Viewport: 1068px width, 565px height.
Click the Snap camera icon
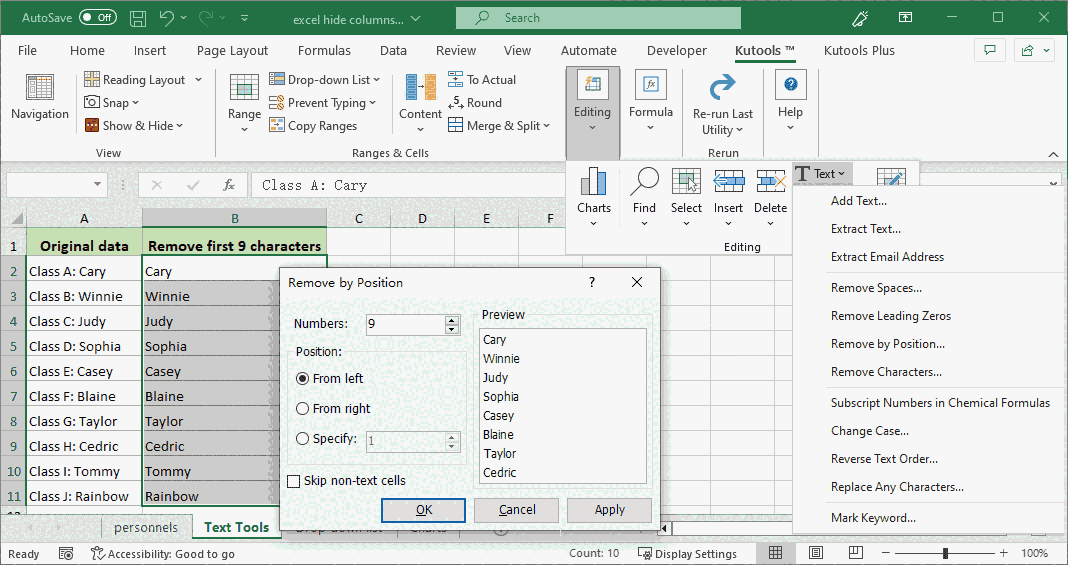pos(92,102)
